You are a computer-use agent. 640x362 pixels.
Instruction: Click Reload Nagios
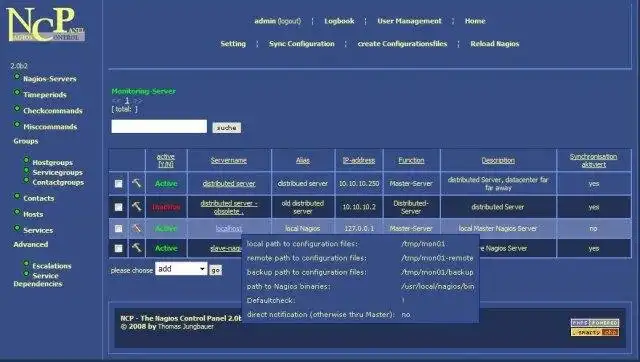(x=495, y=44)
